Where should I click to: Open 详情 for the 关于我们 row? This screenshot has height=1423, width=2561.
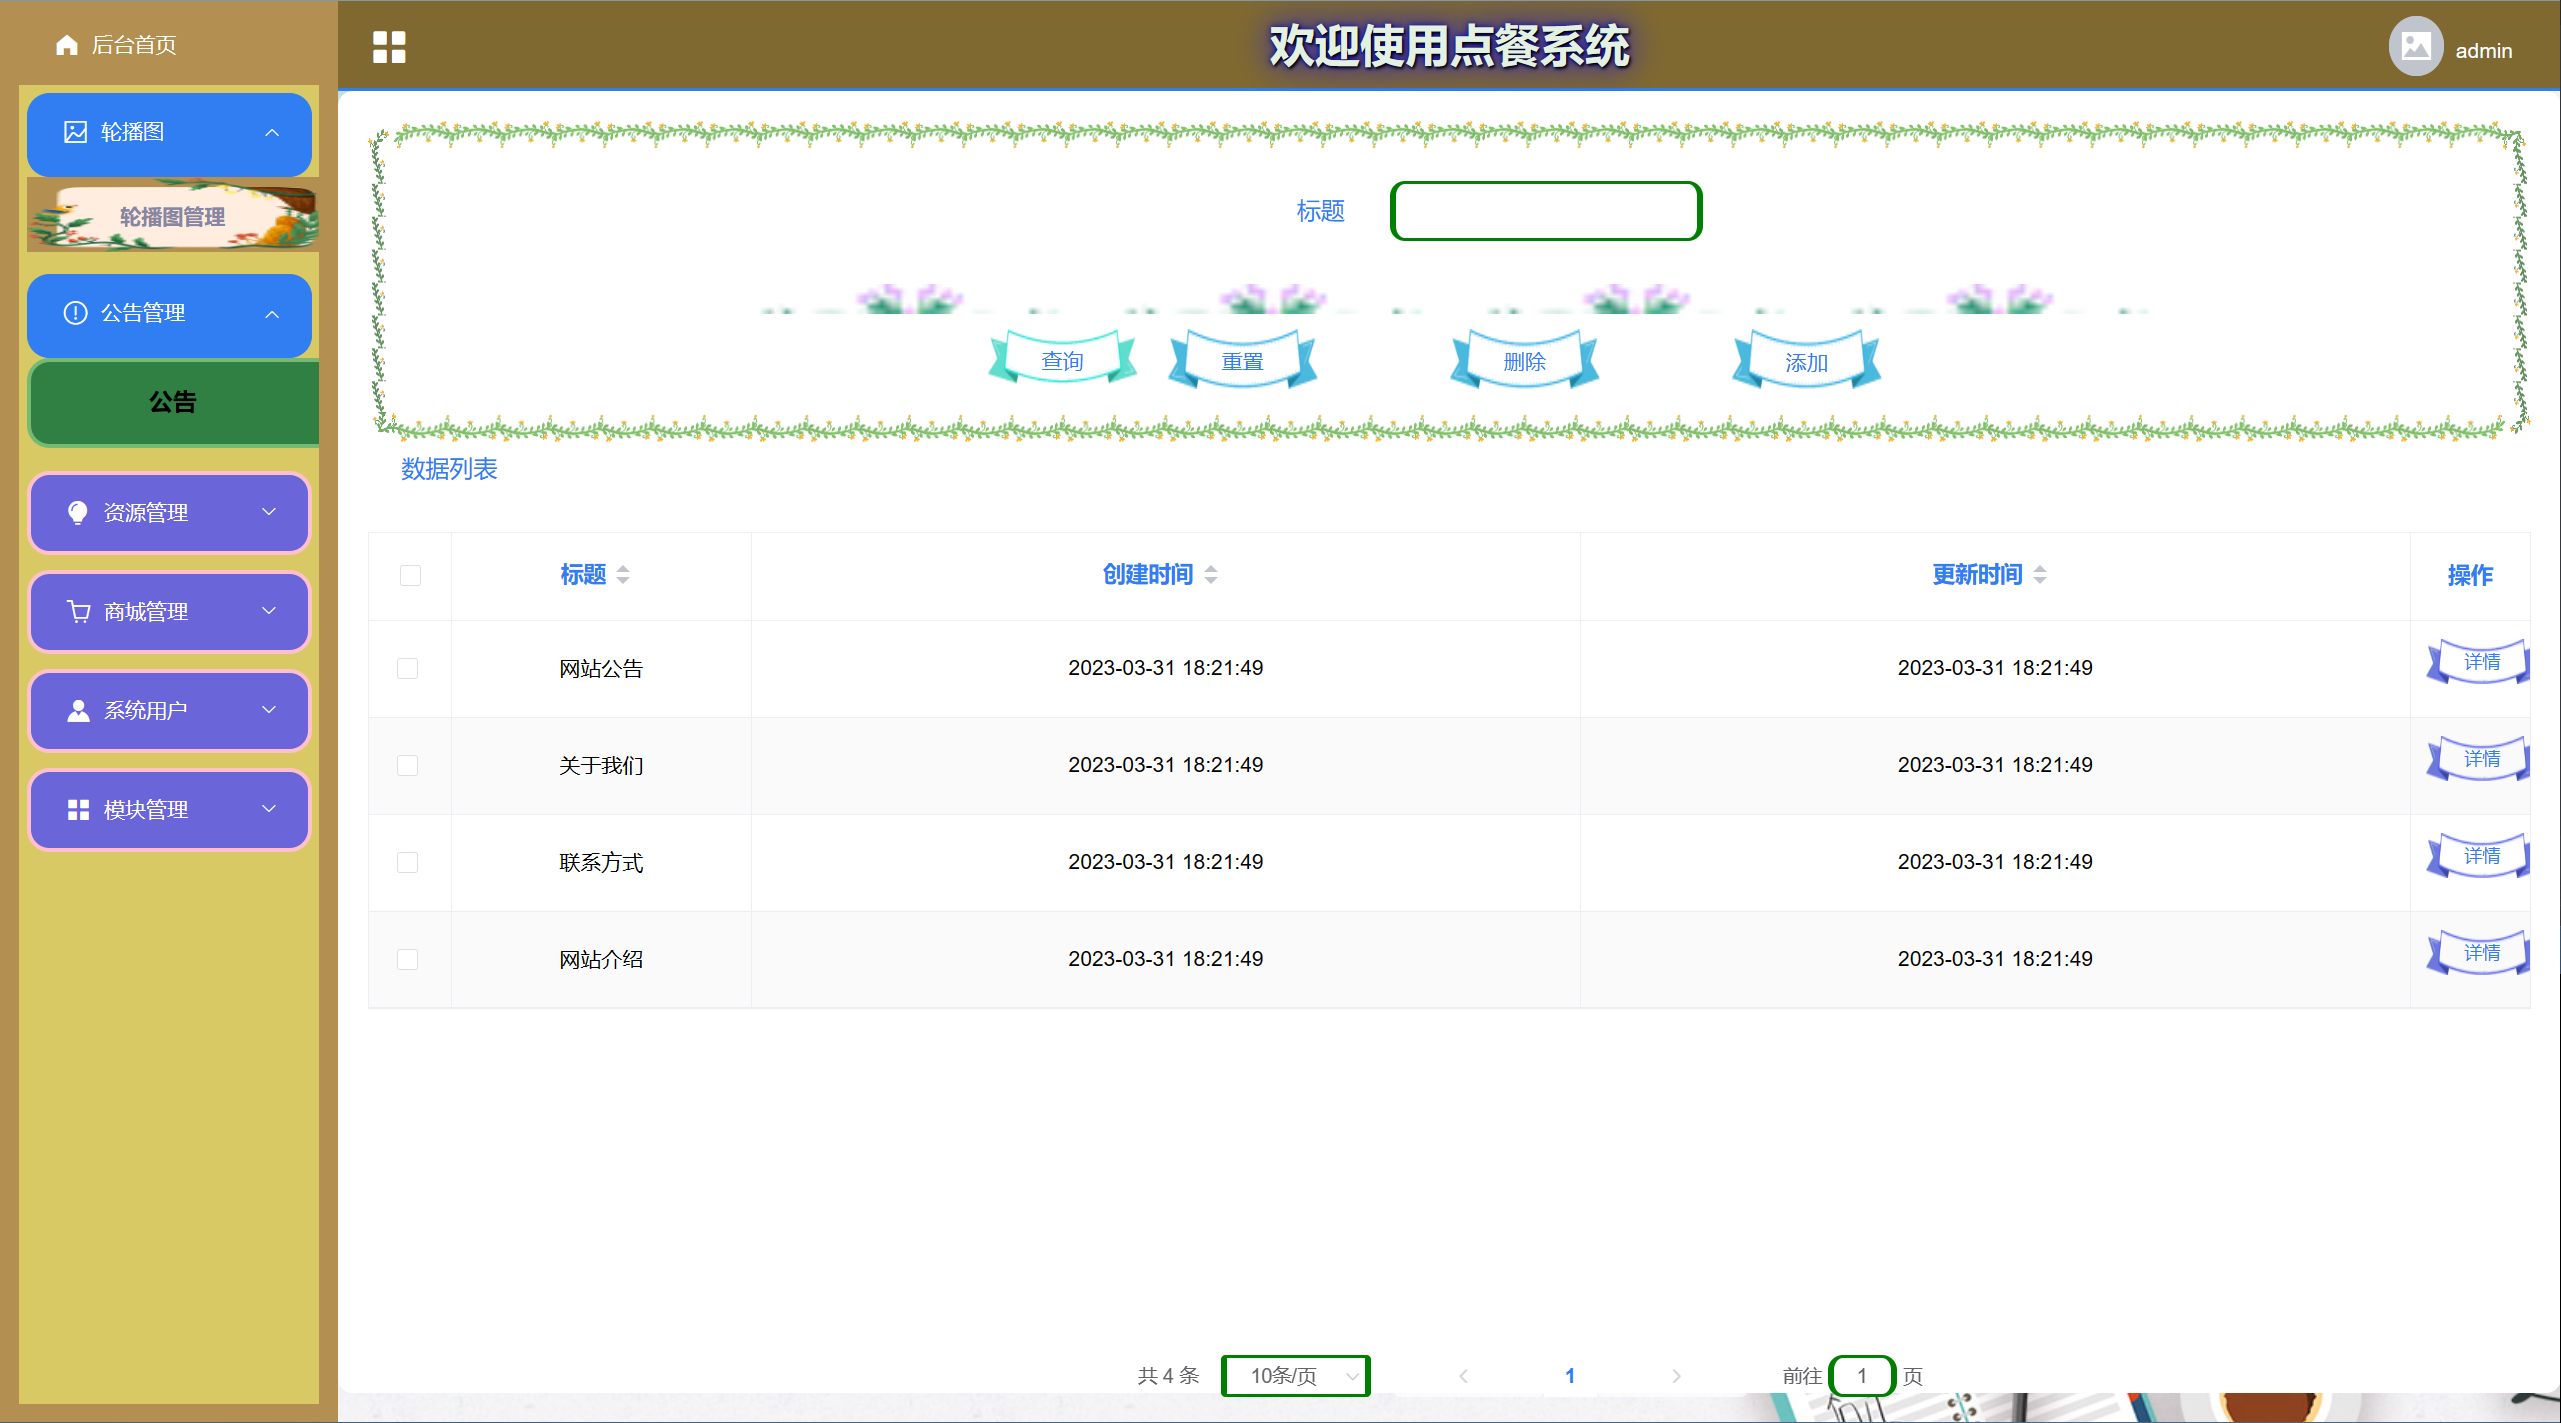[2480, 759]
